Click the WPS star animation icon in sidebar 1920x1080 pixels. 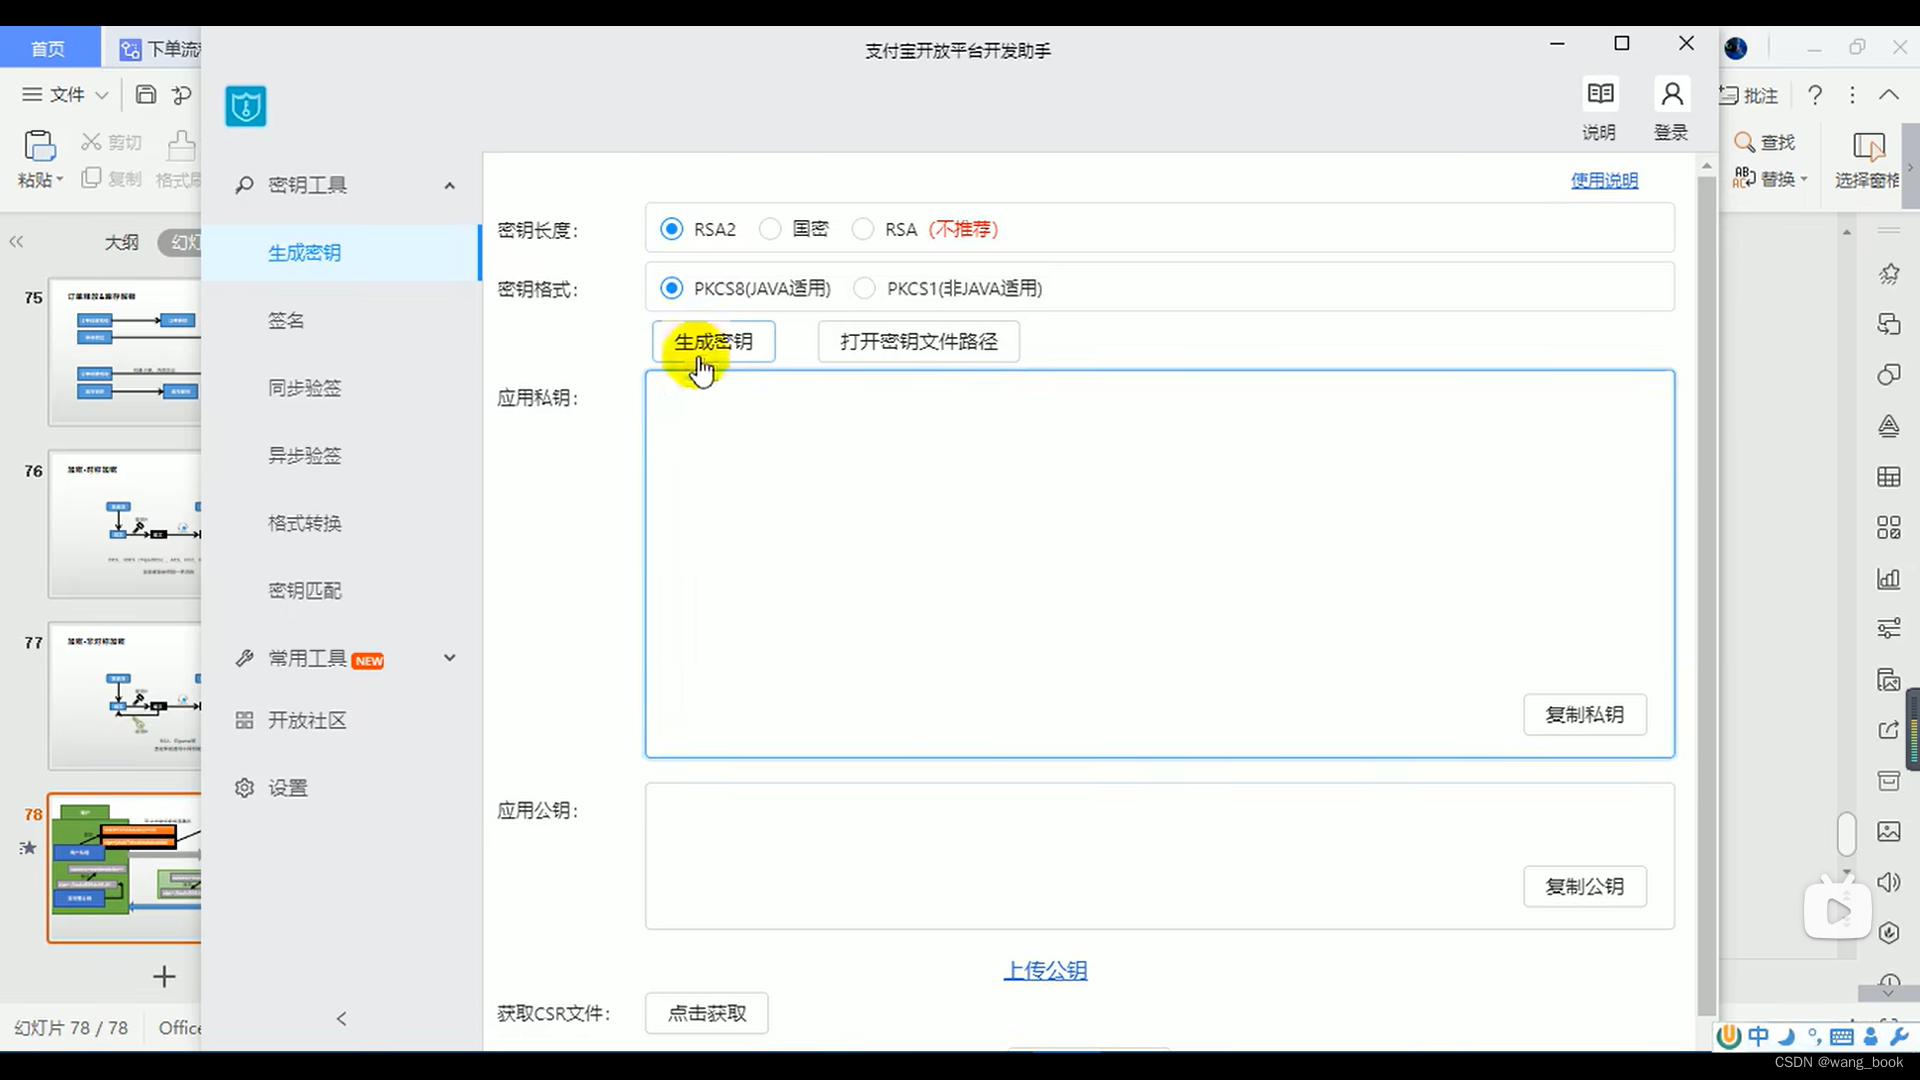pyautogui.click(x=1889, y=274)
